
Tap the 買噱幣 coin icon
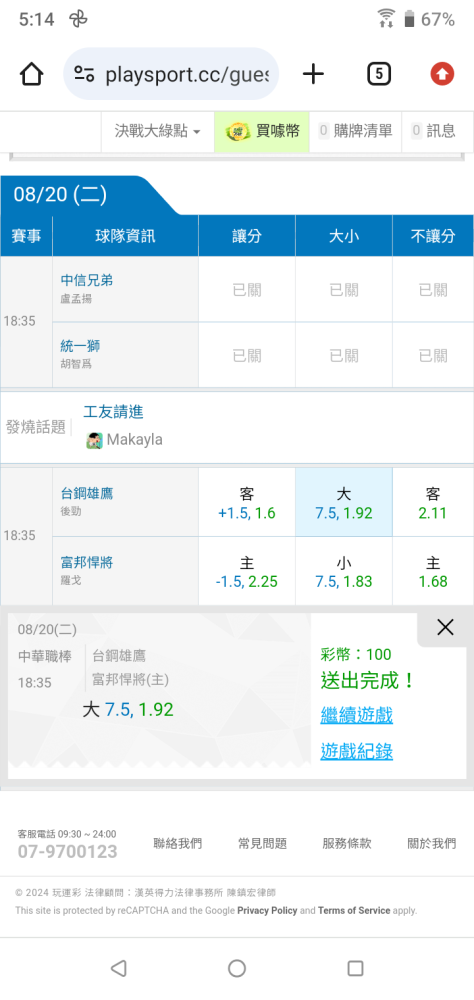point(238,131)
